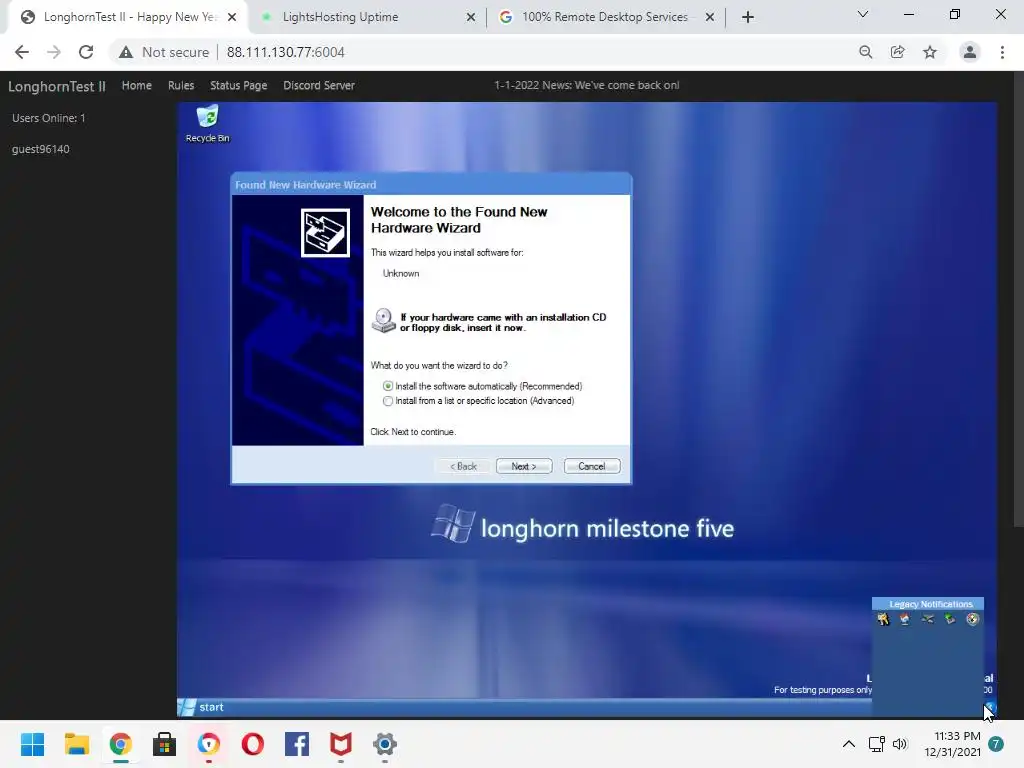
Task: Open the tab search dropdown chevron
Action: tap(863, 14)
